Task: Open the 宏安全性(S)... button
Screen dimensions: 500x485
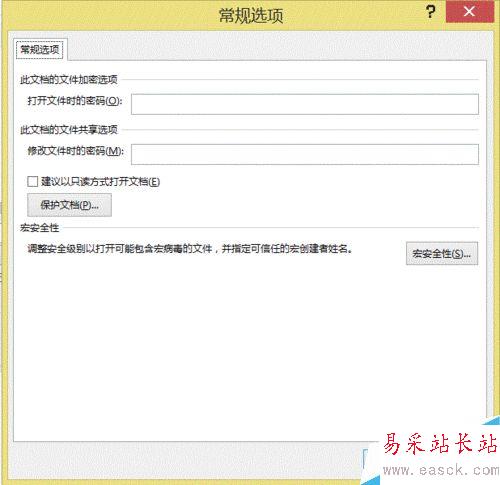Action: coord(442,254)
